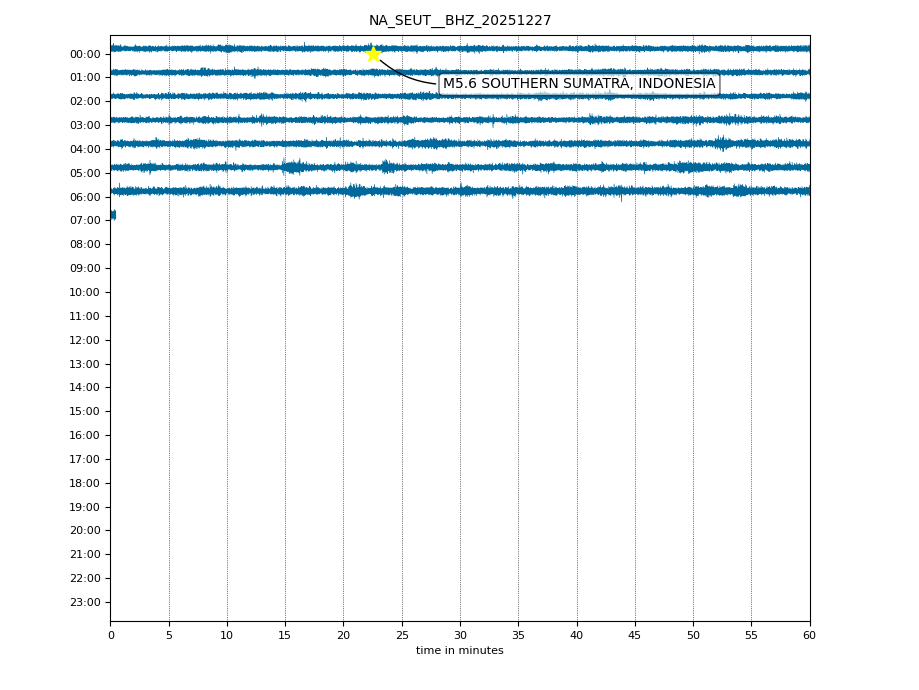Click the M5.6 Southern Sumatra annotation label
Screen dimensions: 919x690
579,84
